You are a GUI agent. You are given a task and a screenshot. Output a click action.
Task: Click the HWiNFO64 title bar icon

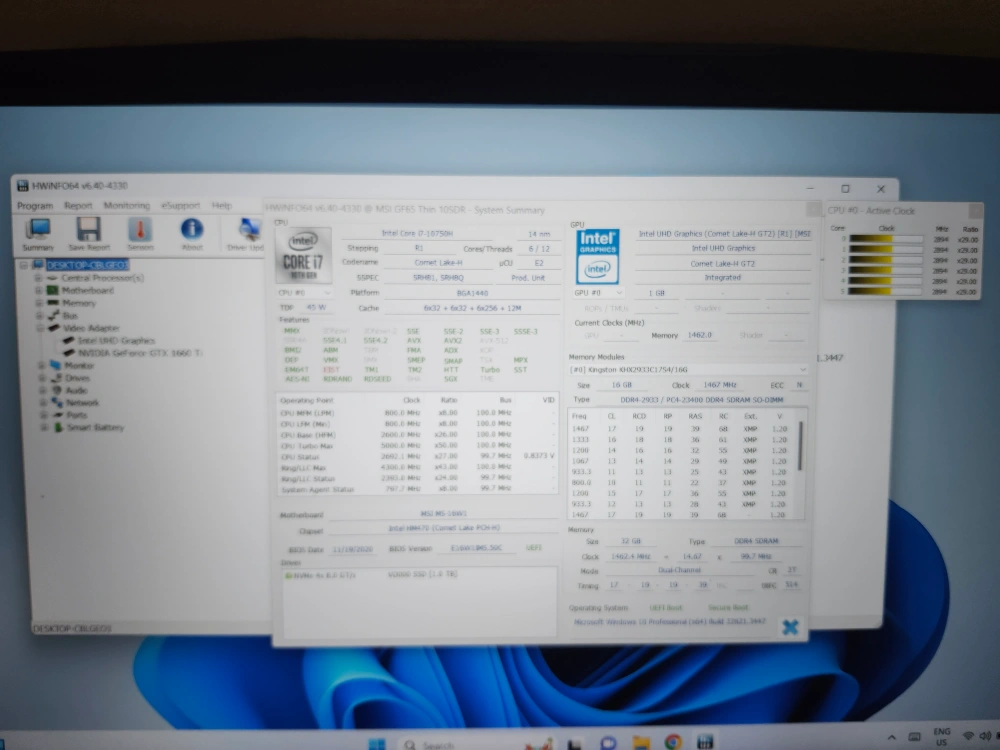23,186
